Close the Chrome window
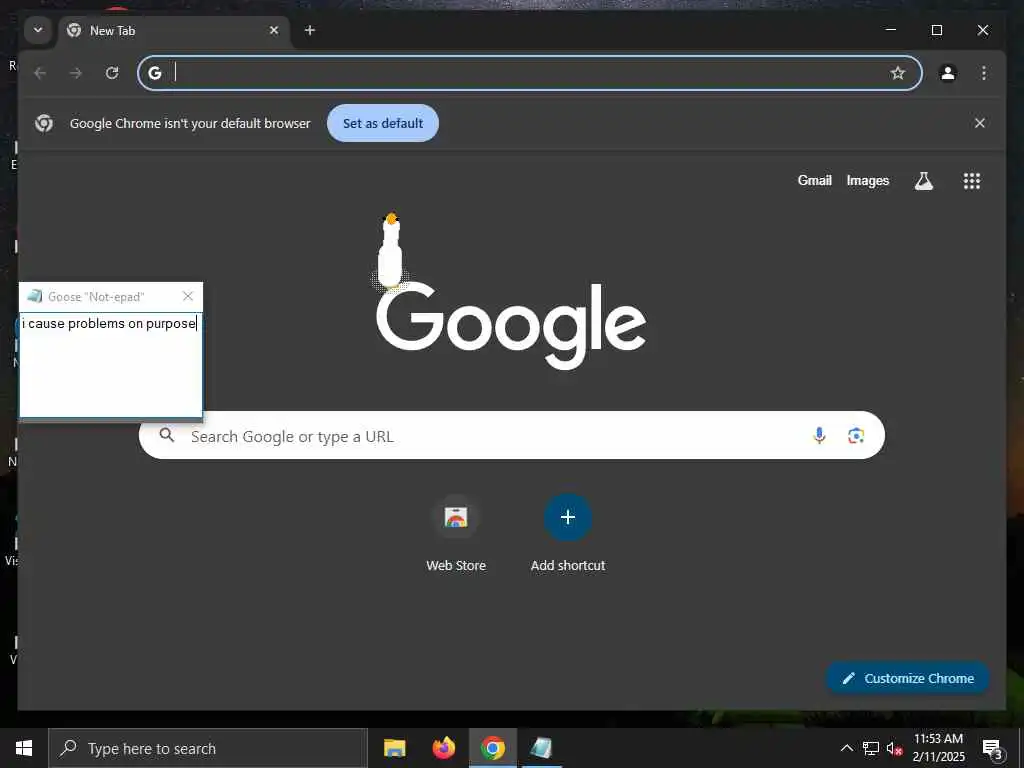1024x768 pixels. [x=982, y=30]
